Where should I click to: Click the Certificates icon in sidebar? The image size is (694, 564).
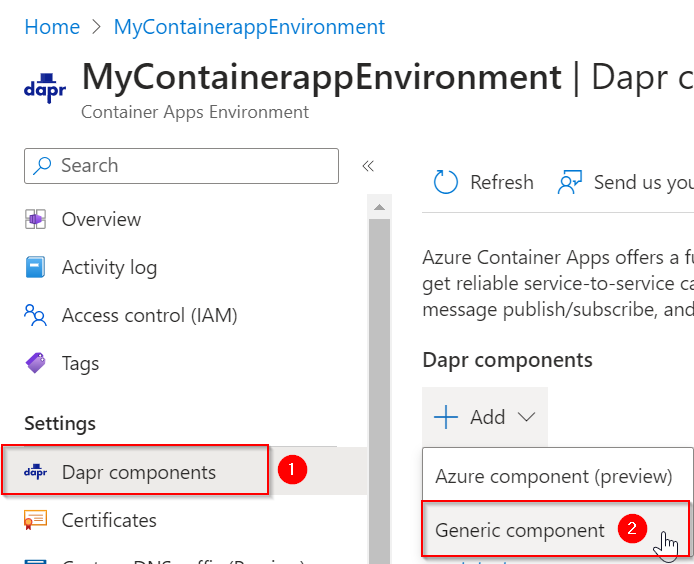click(x=35, y=520)
